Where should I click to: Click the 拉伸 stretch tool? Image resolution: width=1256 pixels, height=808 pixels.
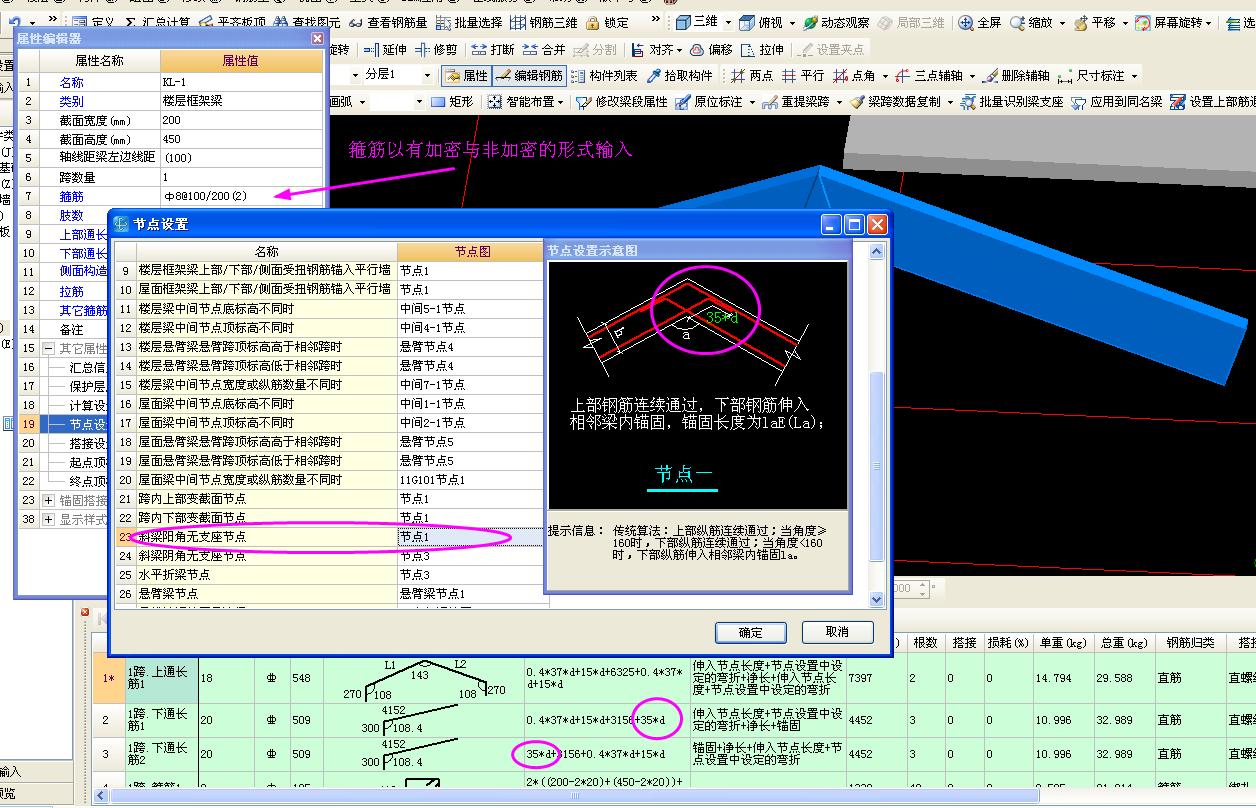tap(762, 49)
